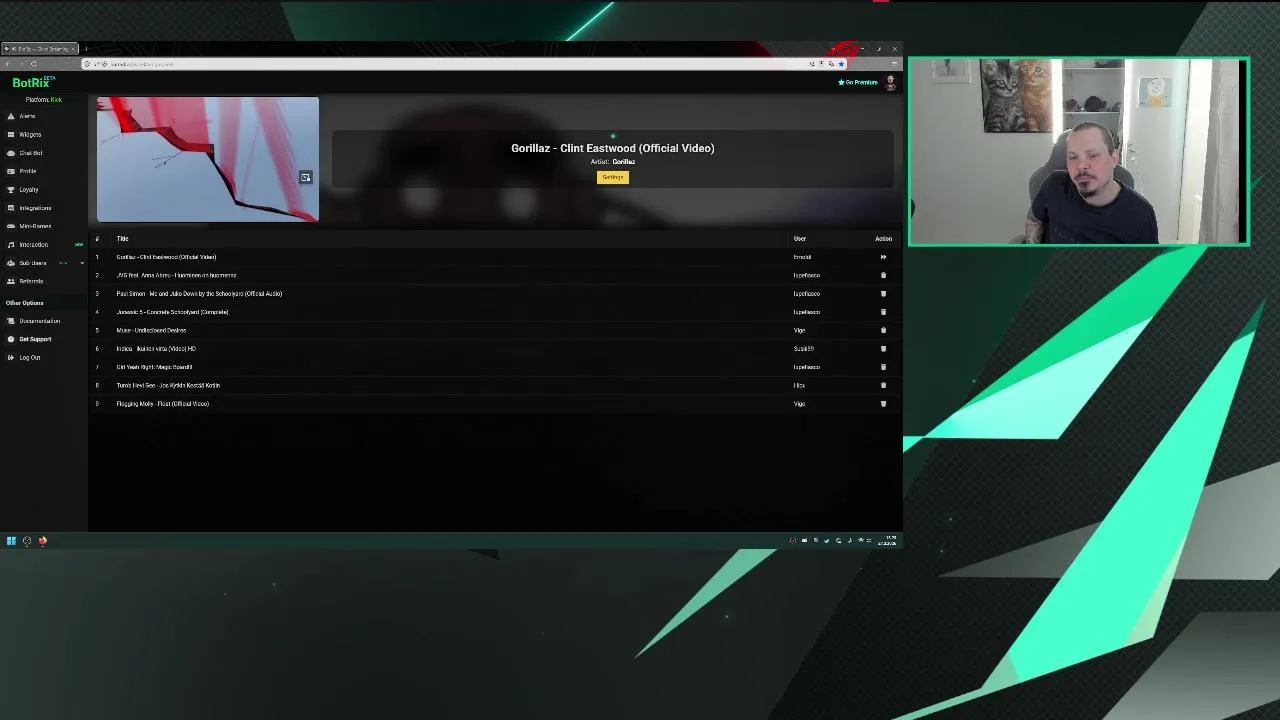
Task: Click the Action column header
Action: pyautogui.click(x=883, y=239)
